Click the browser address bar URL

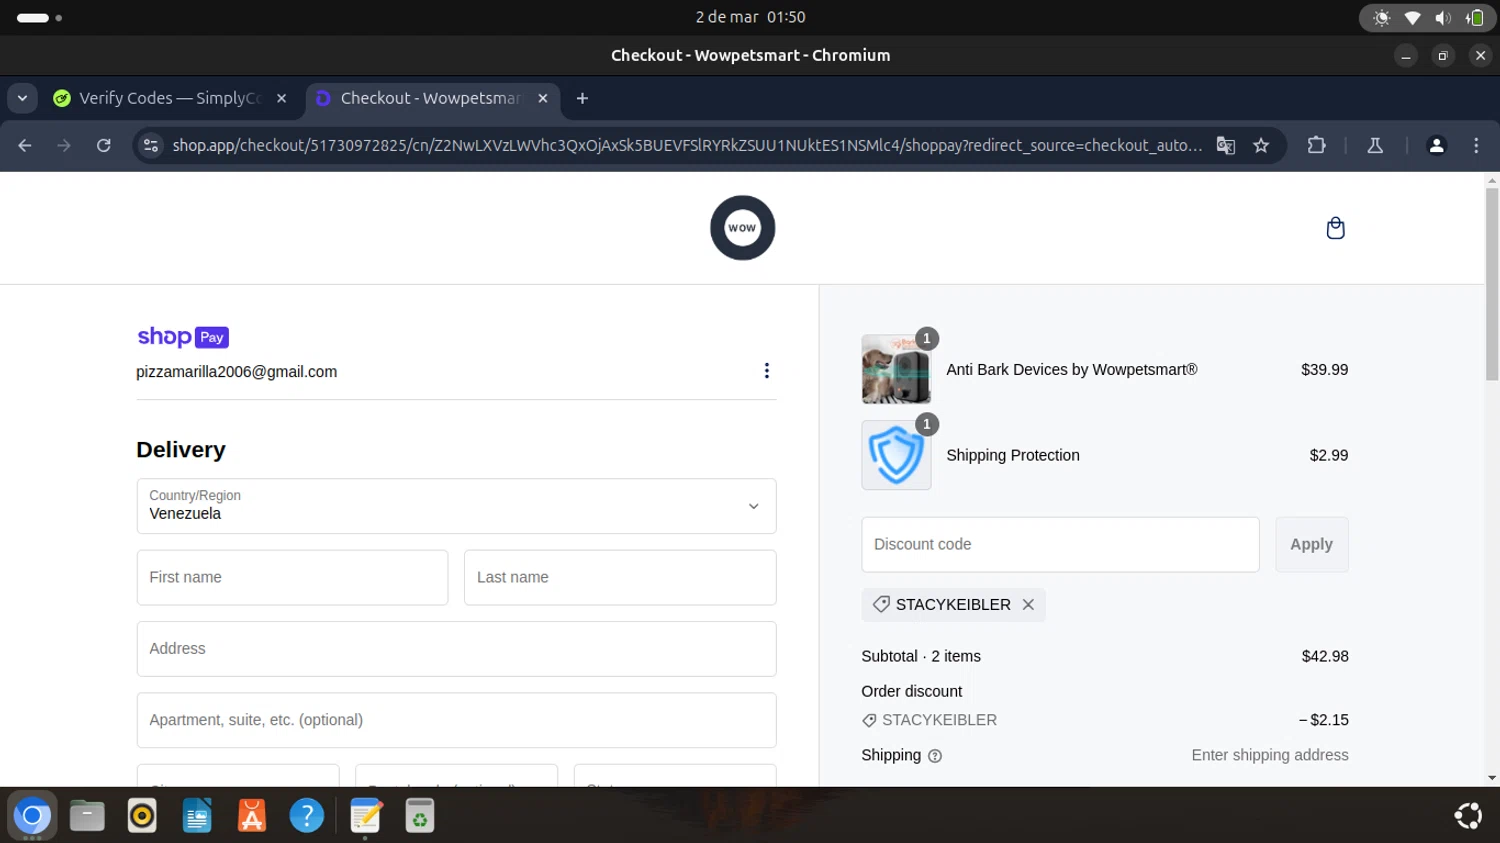click(687, 146)
